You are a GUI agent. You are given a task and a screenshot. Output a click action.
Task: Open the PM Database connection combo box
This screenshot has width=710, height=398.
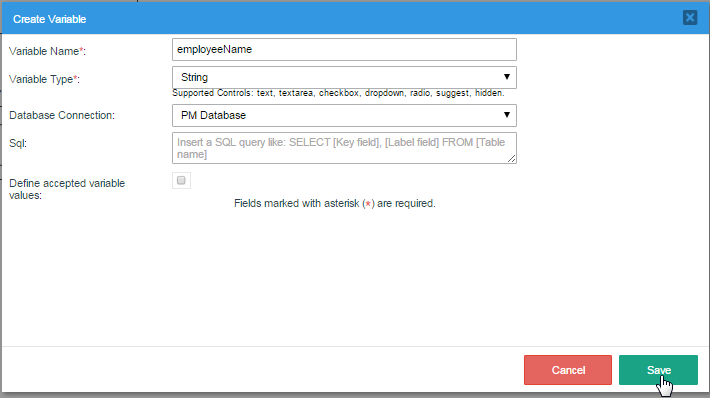pyautogui.click(x=344, y=115)
